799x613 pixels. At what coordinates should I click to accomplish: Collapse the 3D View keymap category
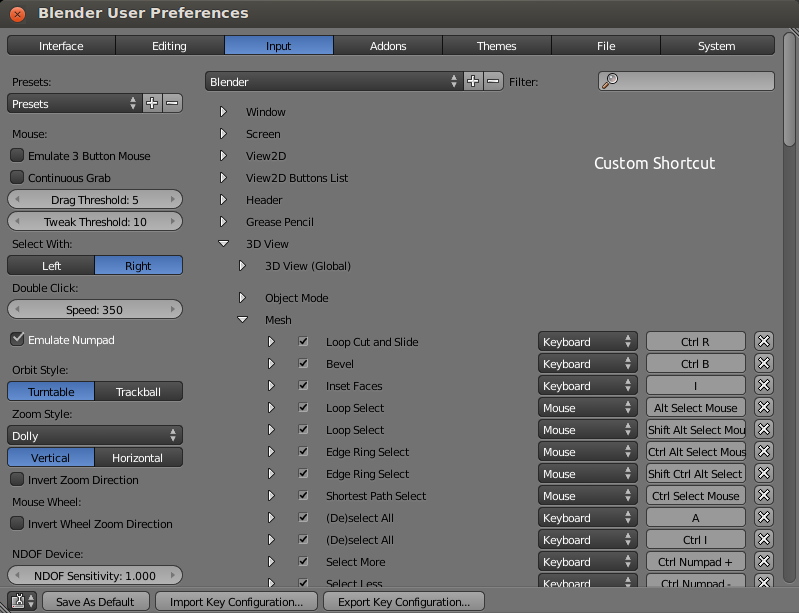pos(223,244)
